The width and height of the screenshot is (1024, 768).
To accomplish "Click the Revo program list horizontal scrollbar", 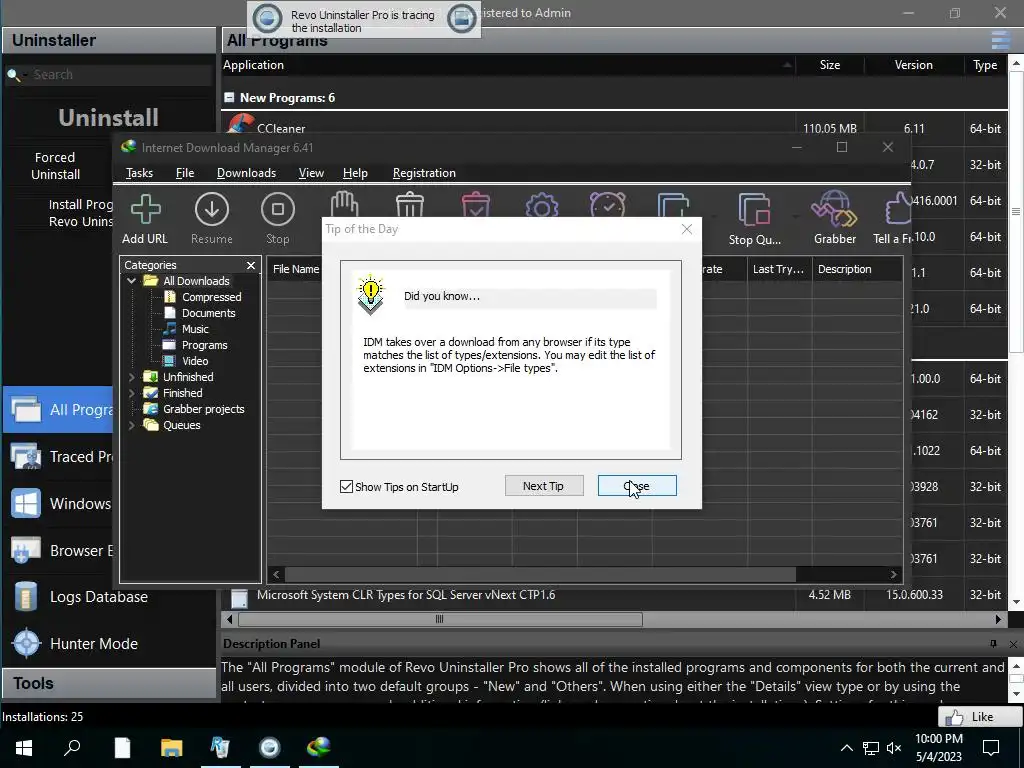I will tap(440, 619).
